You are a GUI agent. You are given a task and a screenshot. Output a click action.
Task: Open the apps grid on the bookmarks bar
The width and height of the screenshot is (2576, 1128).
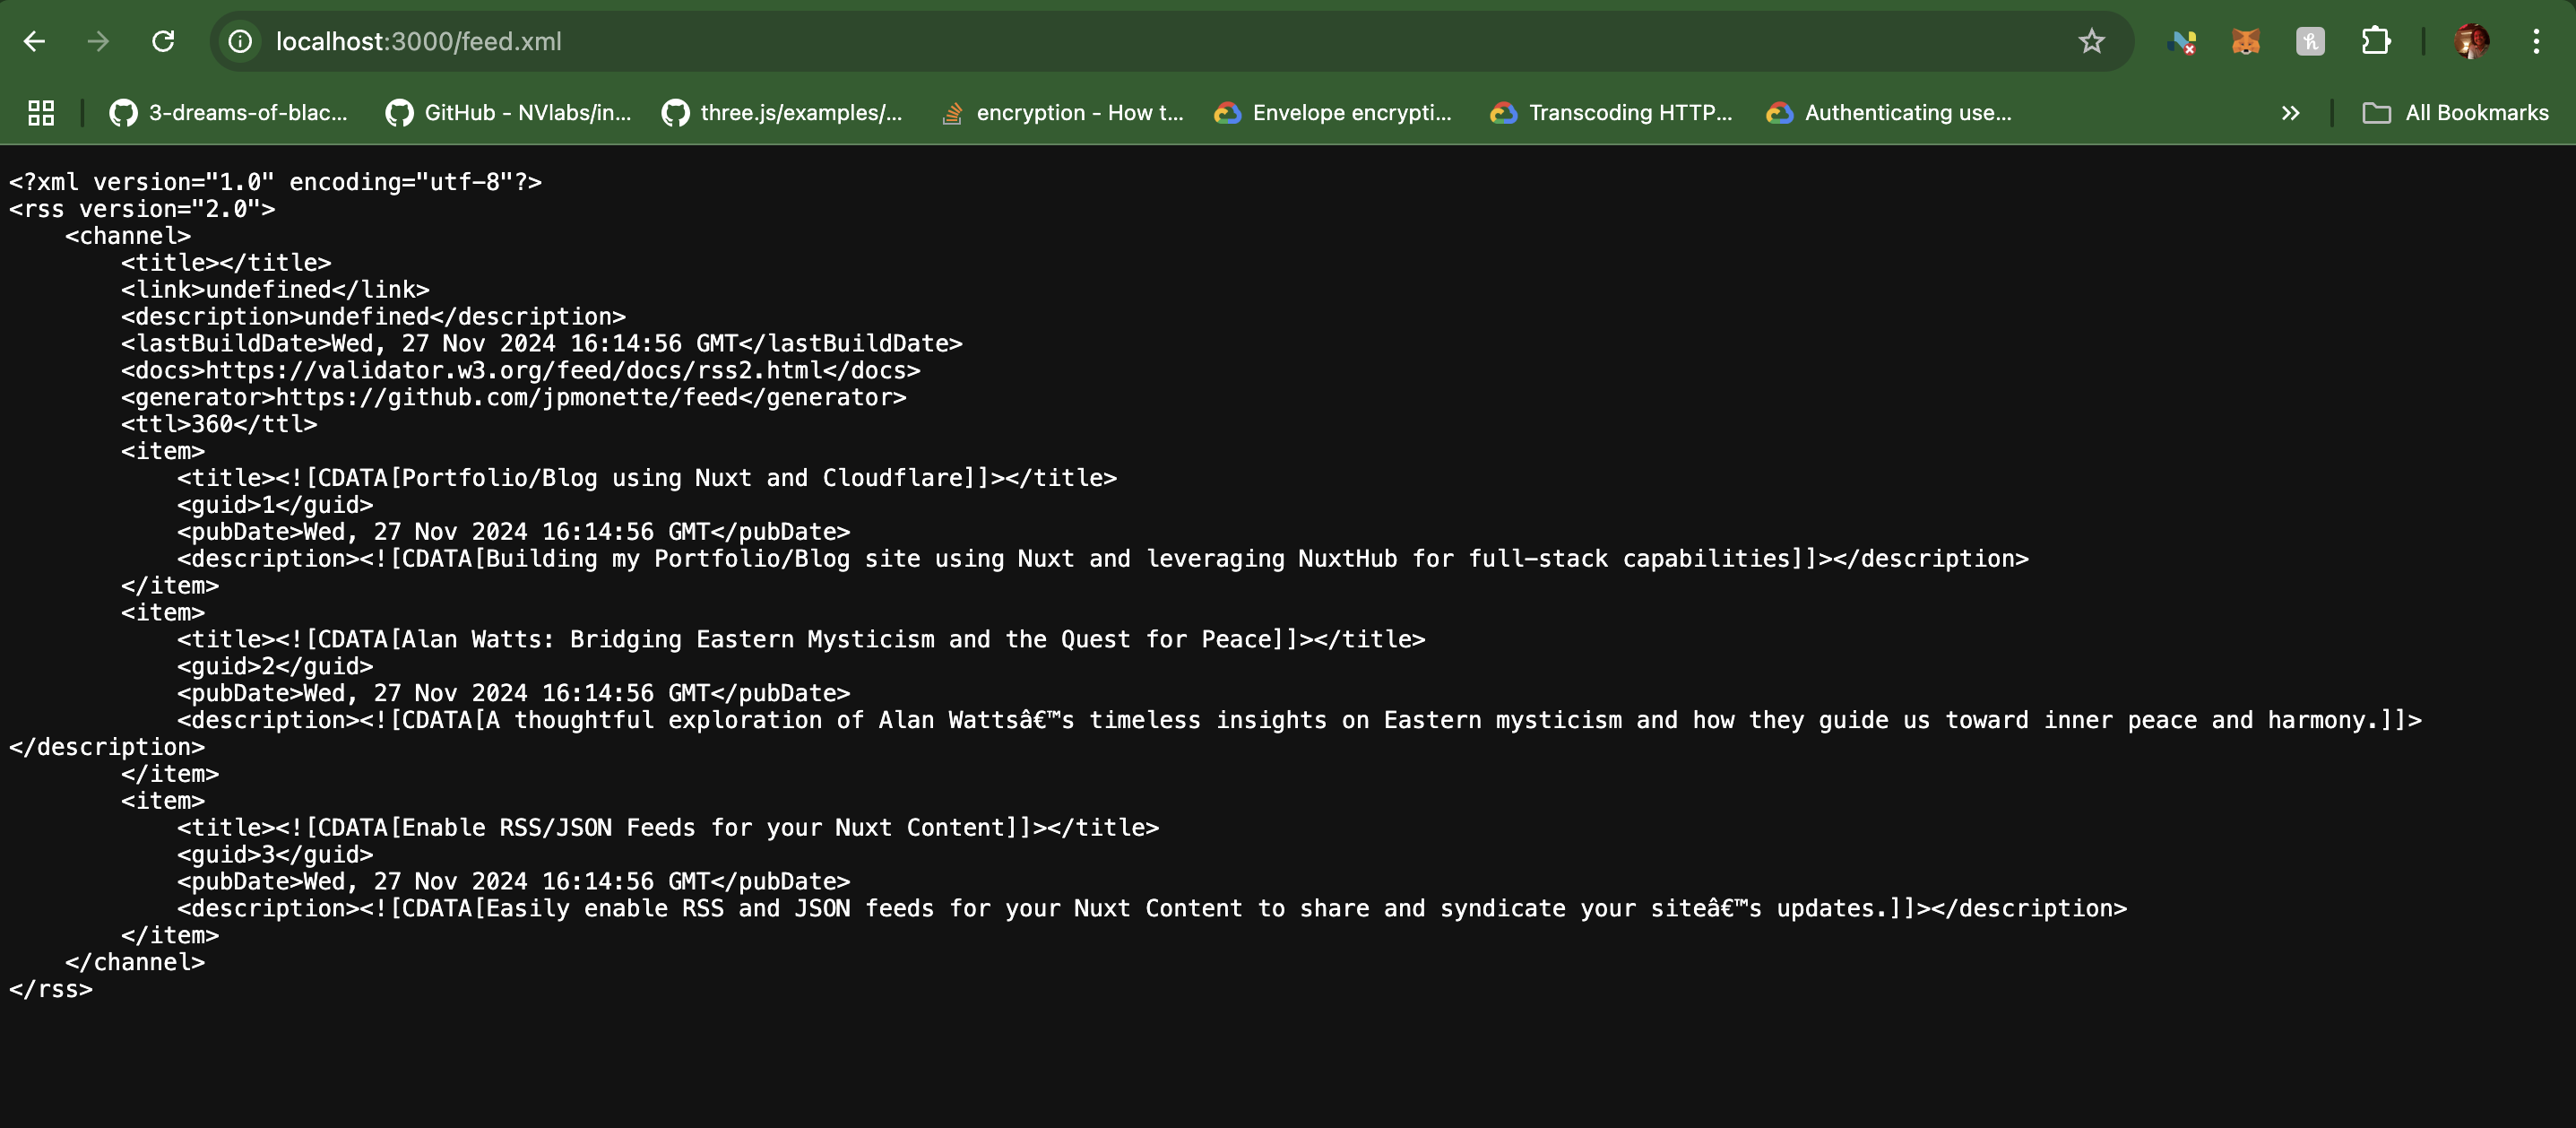click(39, 112)
